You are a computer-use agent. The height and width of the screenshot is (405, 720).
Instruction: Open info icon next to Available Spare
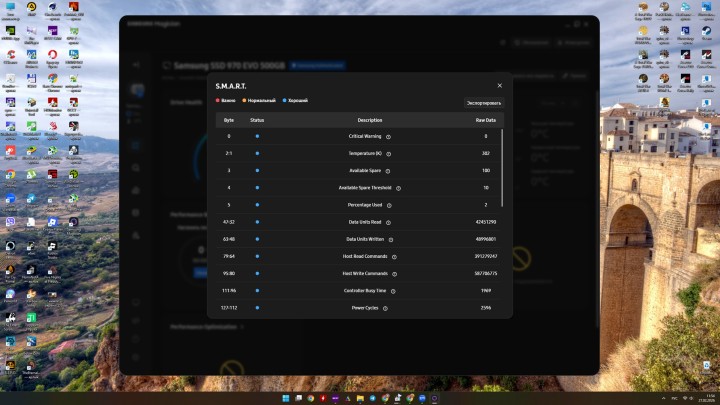click(x=388, y=171)
